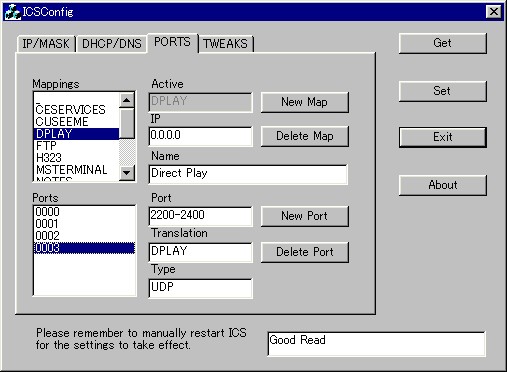
Task: Switch to the IP/MASK tab
Action: point(46,44)
